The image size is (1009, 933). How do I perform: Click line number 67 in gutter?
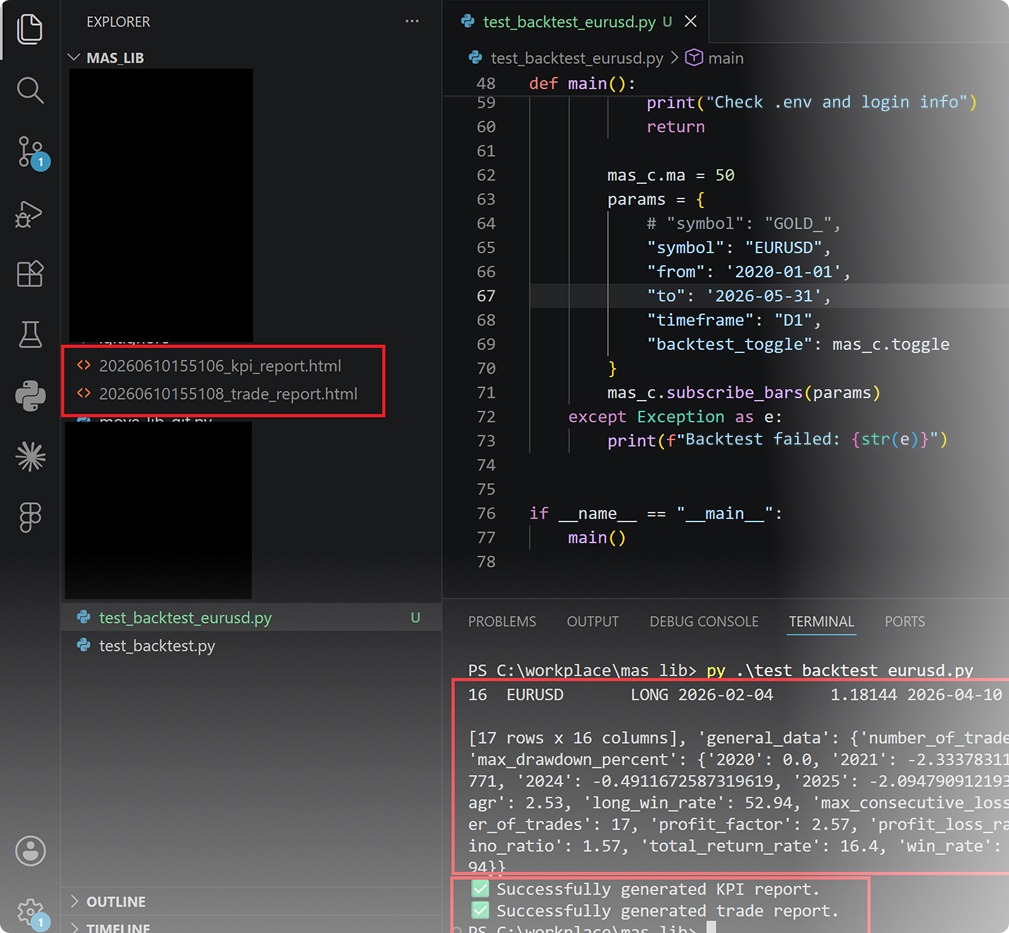[x=486, y=296]
